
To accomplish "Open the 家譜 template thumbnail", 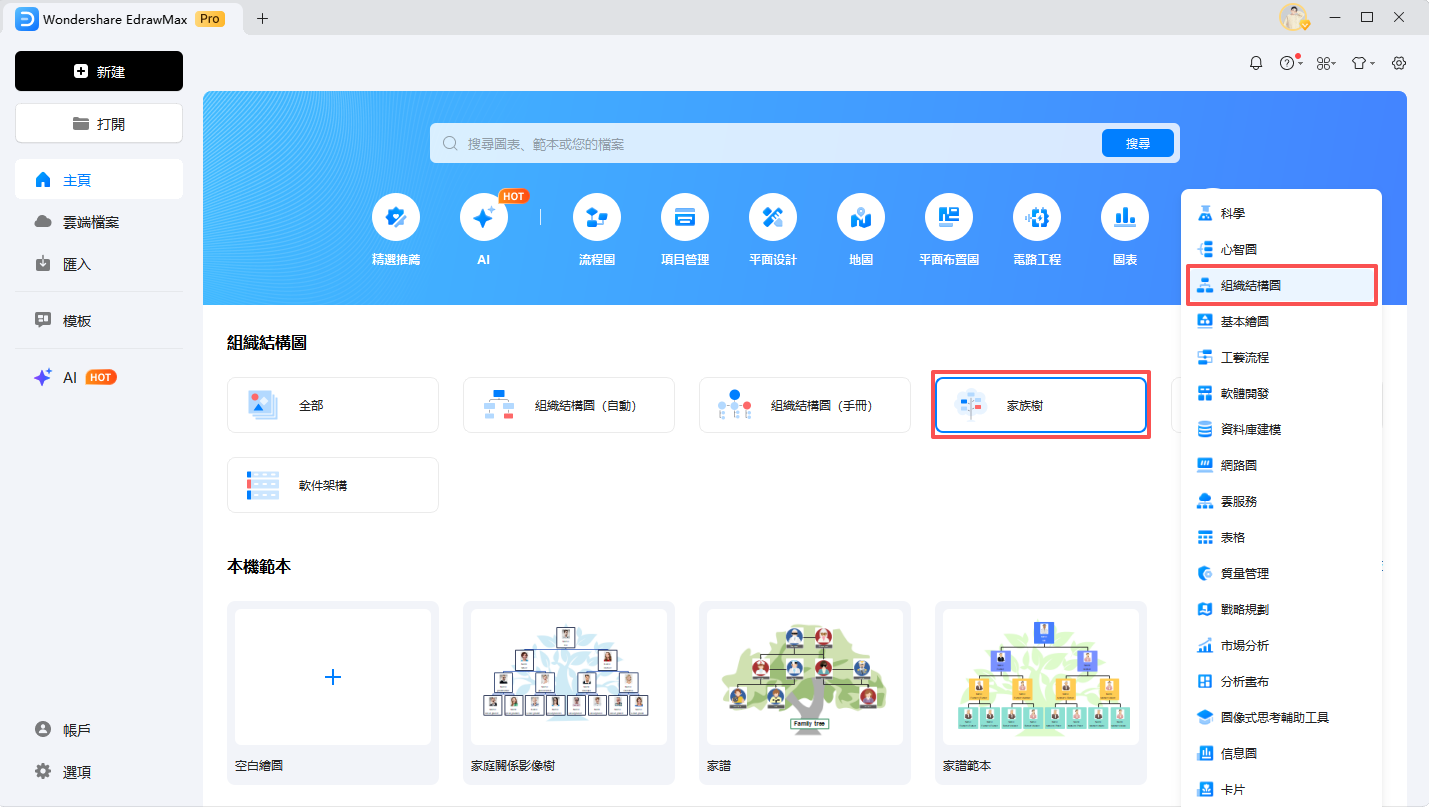I will [804, 677].
